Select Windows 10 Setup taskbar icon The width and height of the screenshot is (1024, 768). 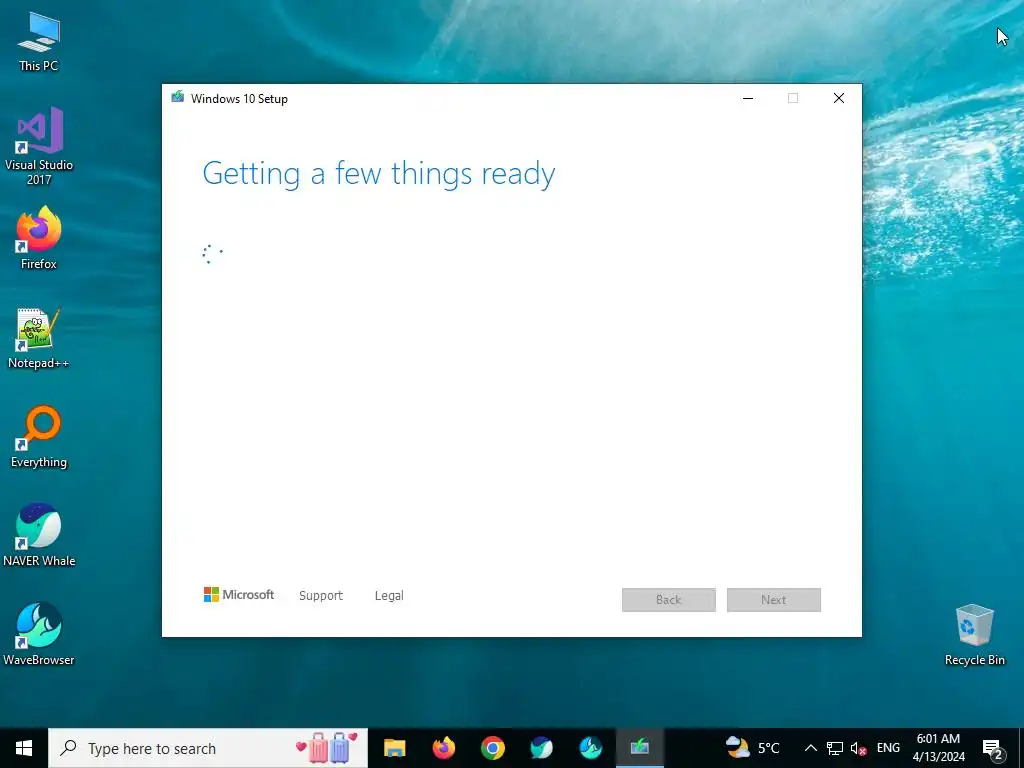[640, 748]
